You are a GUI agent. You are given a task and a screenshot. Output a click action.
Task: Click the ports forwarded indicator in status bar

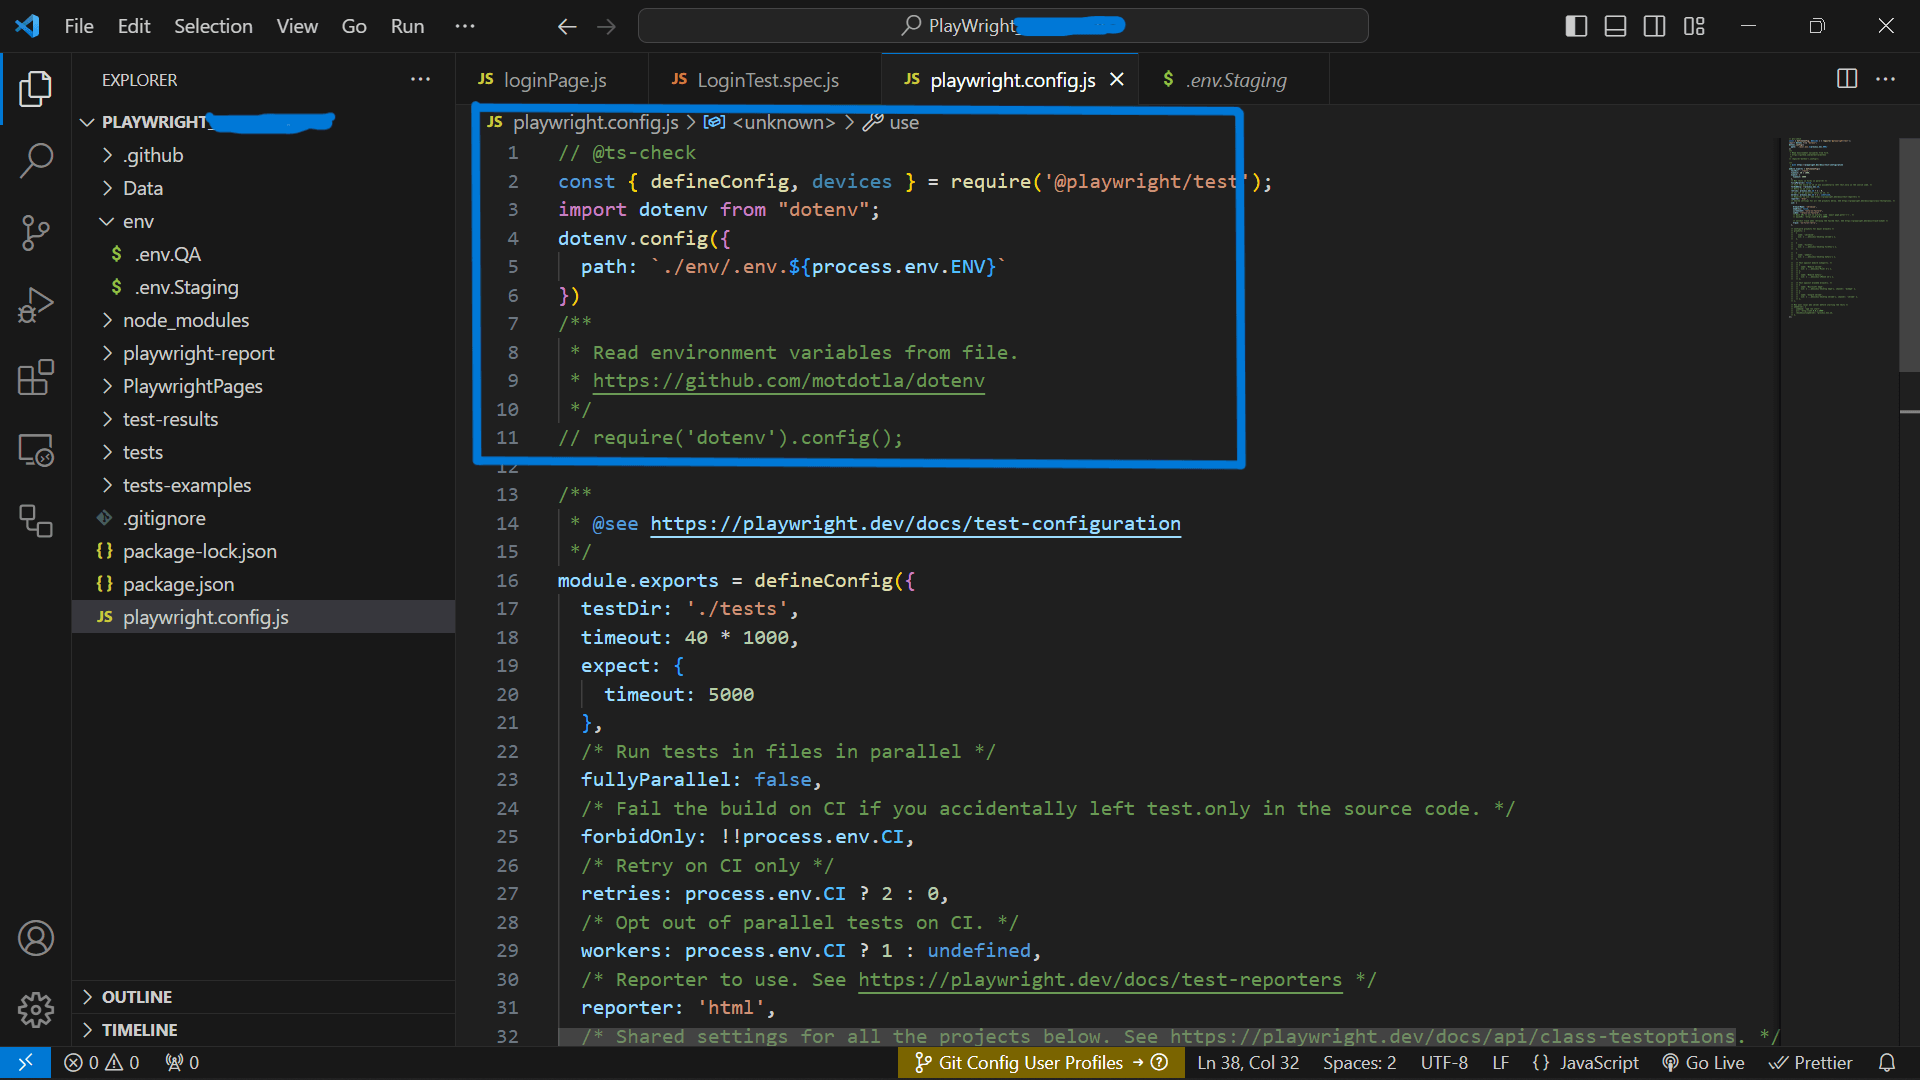pyautogui.click(x=182, y=1062)
